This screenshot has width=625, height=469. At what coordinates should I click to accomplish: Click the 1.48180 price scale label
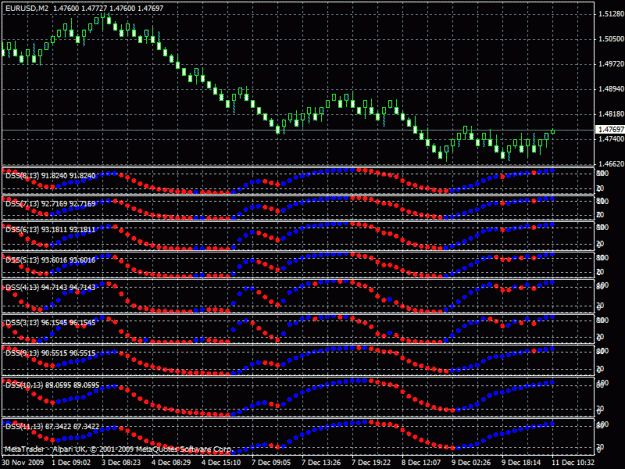click(x=611, y=114)
